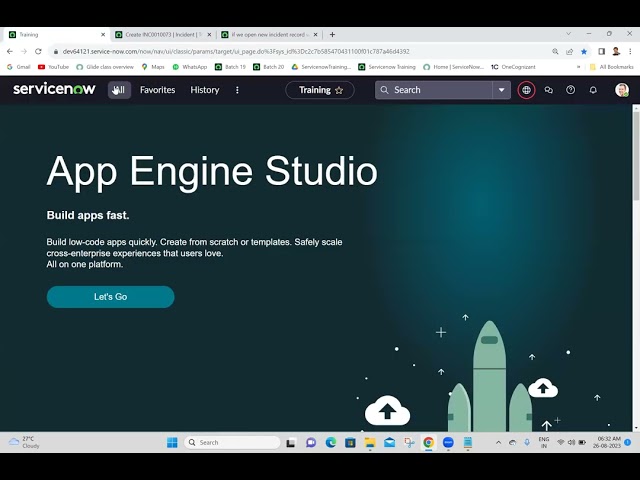Star the Training page as favorite

coord(339,91)
